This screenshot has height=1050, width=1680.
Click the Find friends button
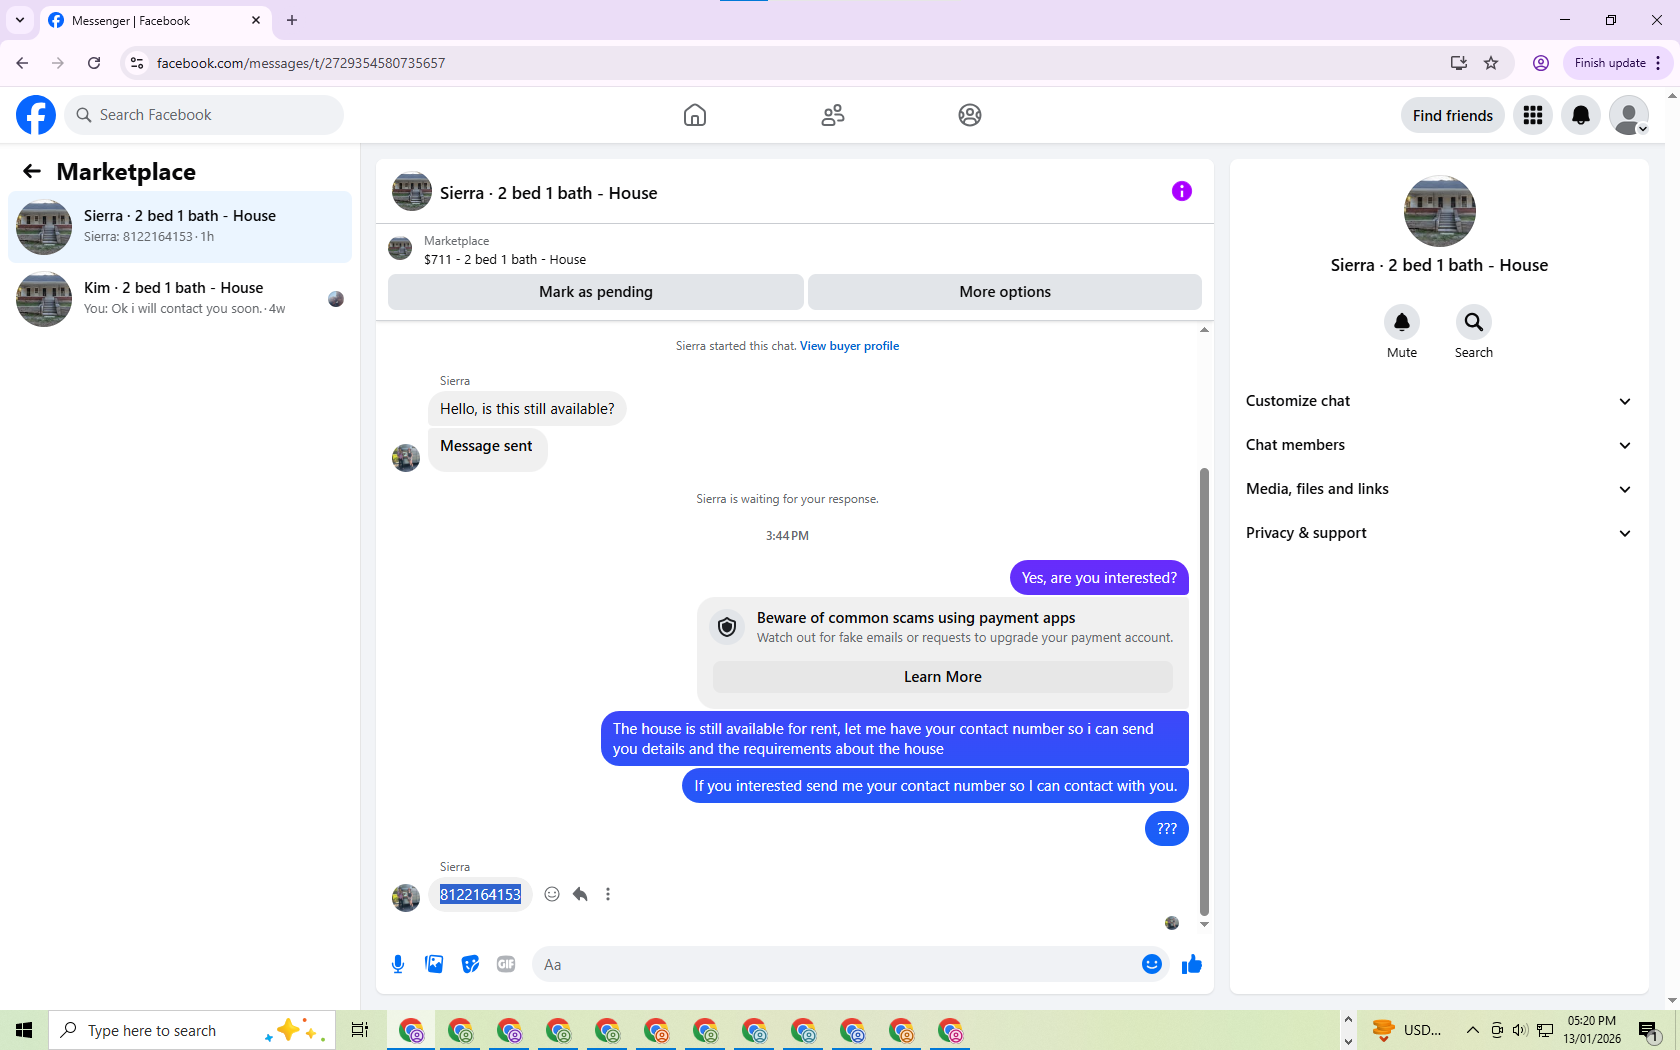[1453, 115]
